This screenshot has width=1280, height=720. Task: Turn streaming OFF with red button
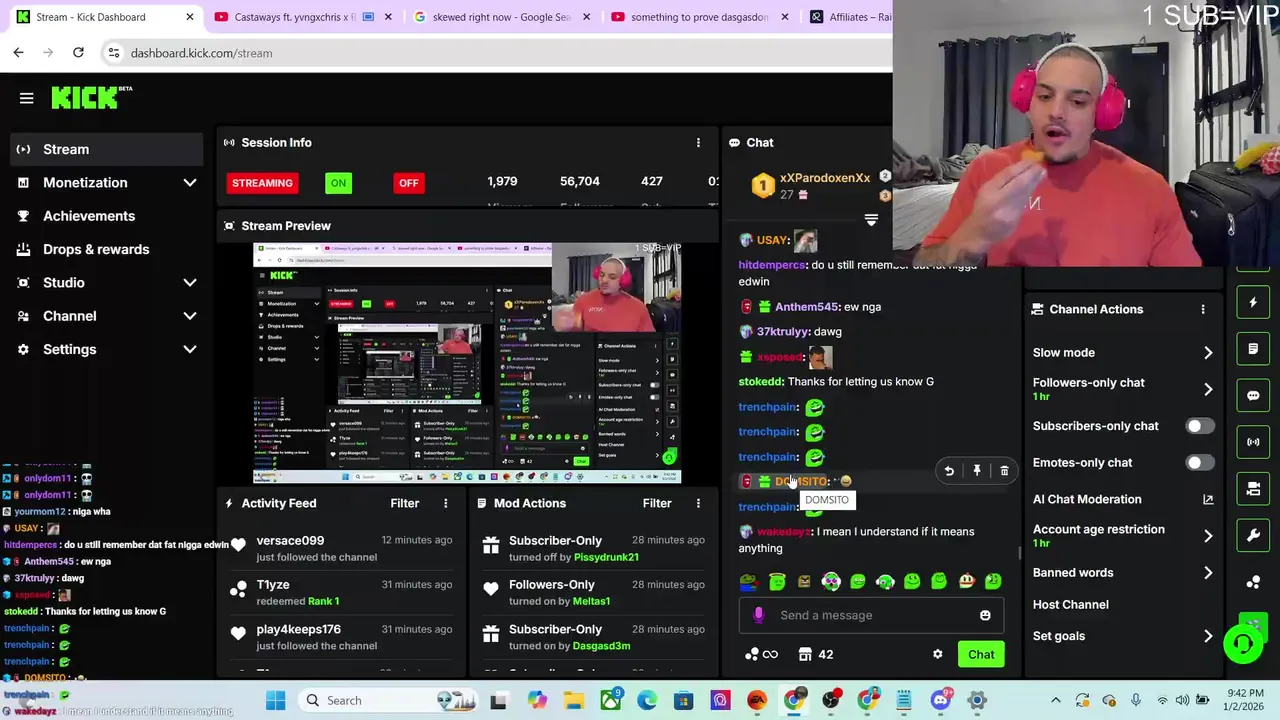coord(408,183)
